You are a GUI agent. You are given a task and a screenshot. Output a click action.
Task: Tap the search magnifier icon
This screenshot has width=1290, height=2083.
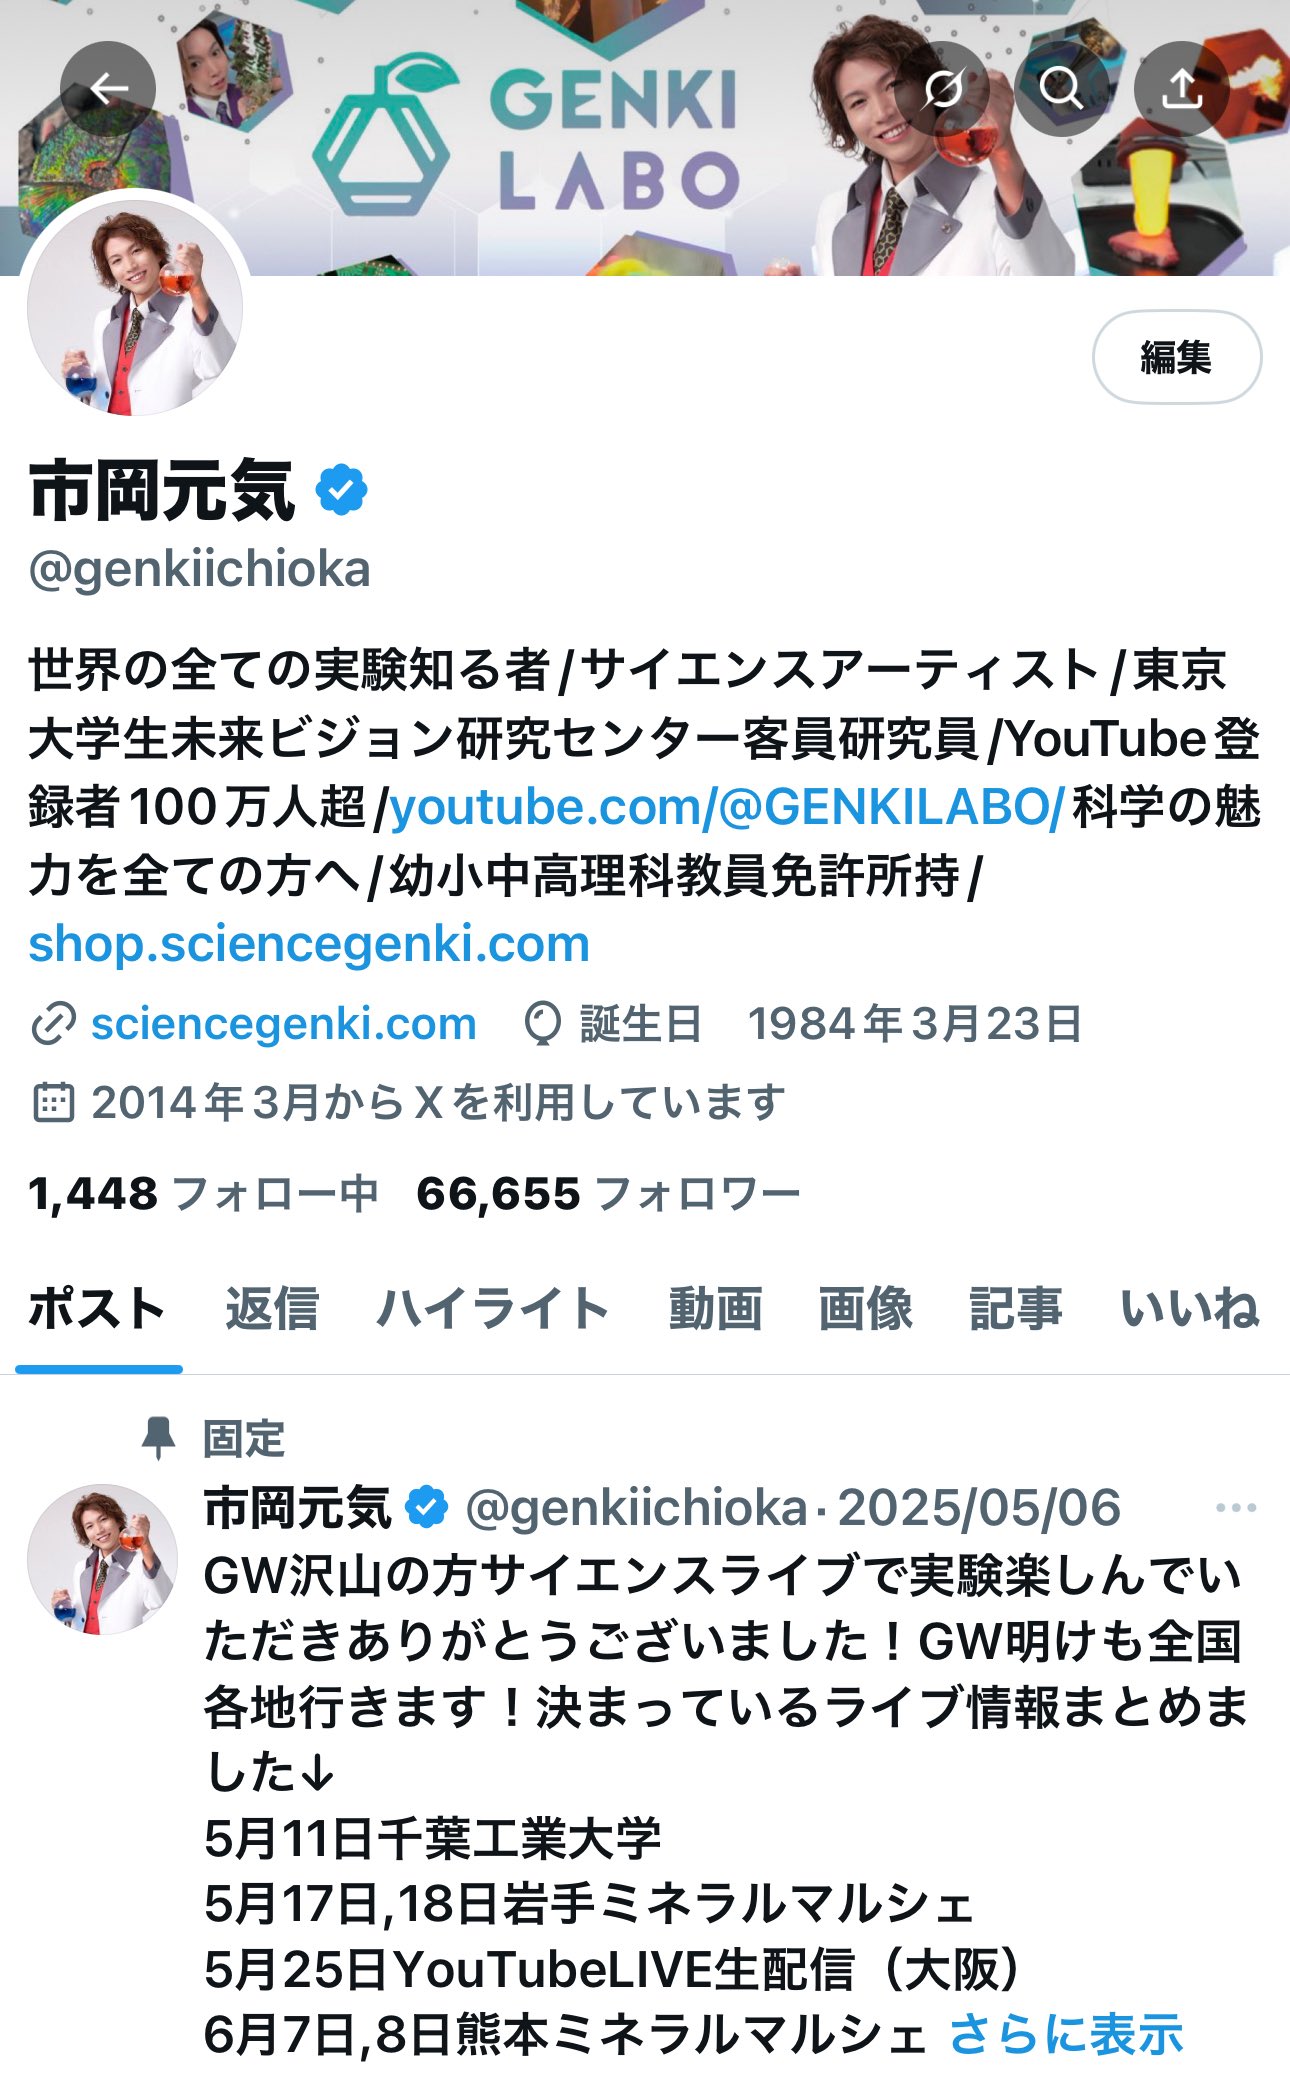(1062, 89)
